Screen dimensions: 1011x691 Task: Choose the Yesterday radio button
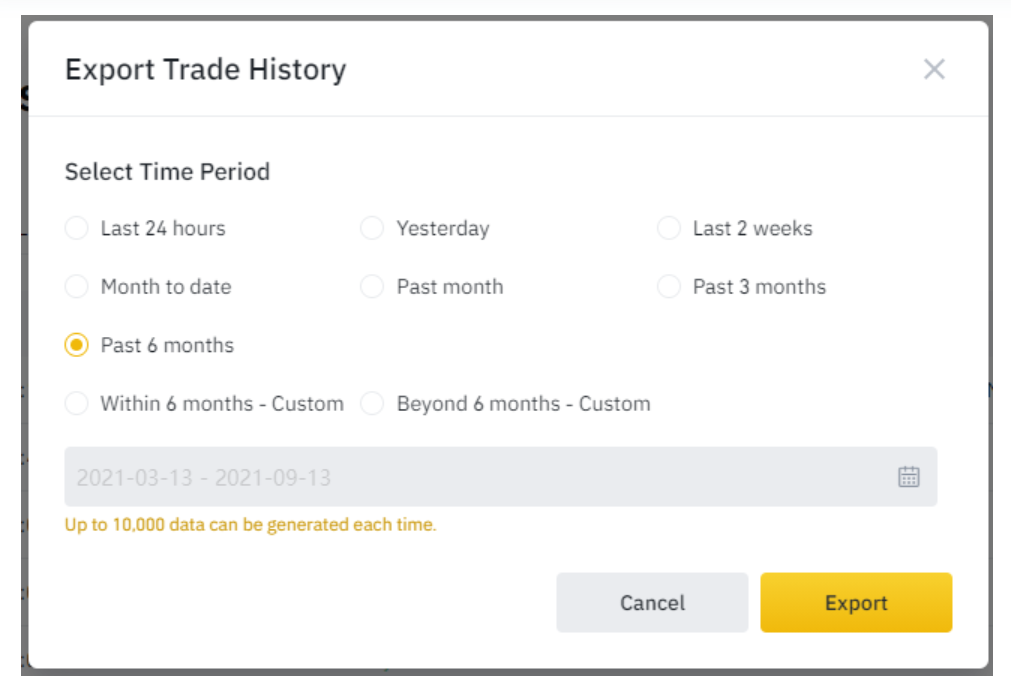pos(372,228)
